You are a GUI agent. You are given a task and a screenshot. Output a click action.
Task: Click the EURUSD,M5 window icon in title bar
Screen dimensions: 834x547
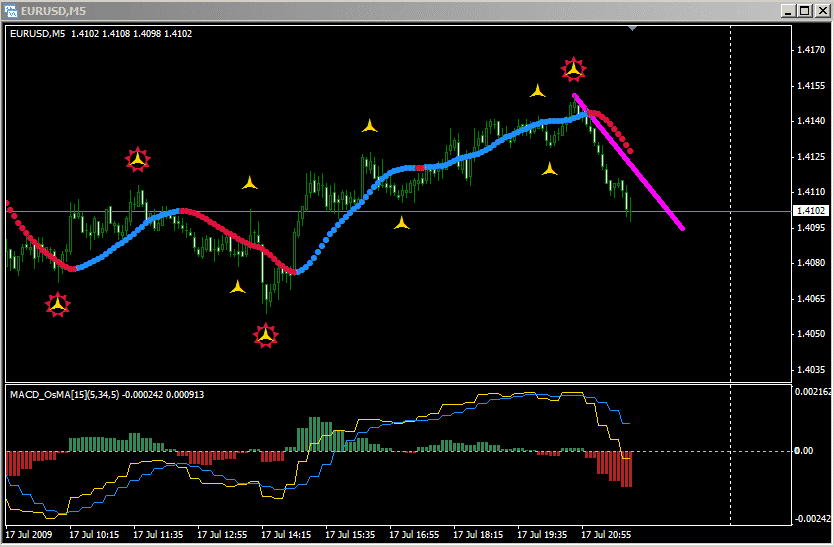(10, 10)
